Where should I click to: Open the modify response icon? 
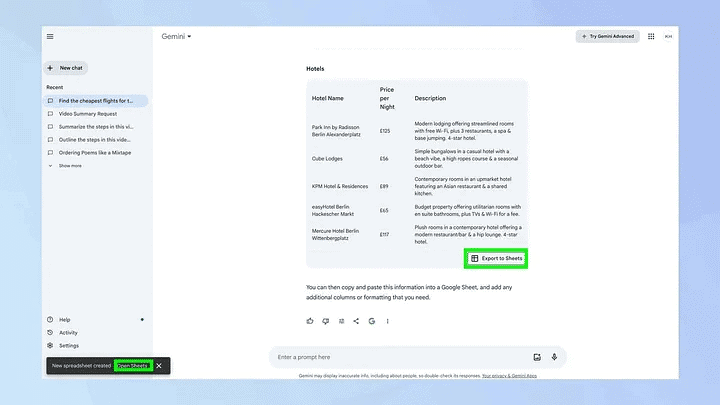tap(341, 321)
